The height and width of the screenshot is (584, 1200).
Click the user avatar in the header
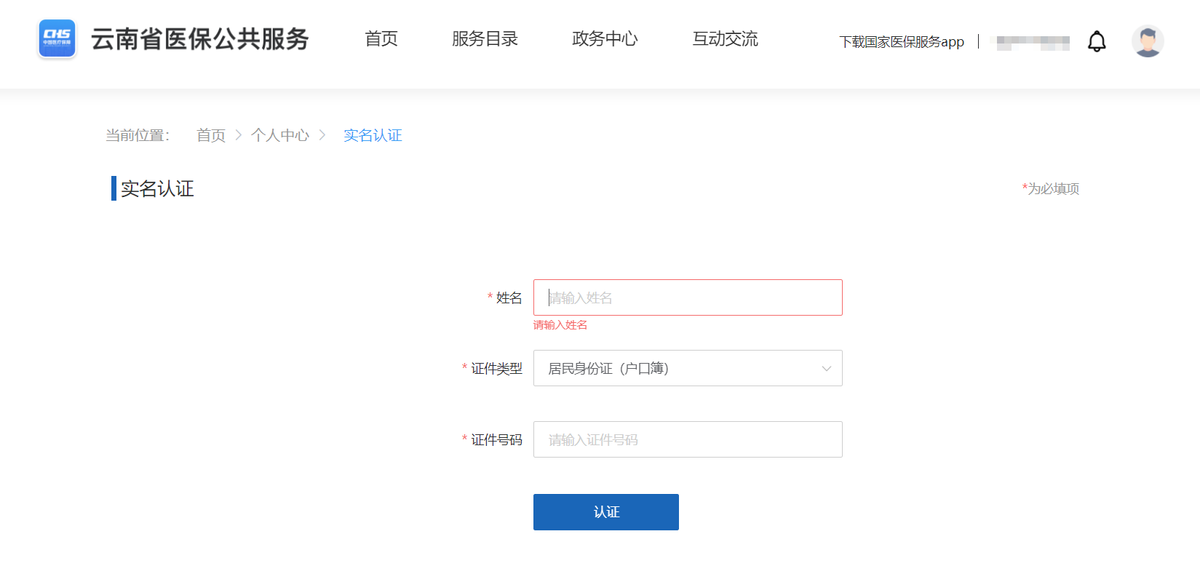tap(1148, 40)
